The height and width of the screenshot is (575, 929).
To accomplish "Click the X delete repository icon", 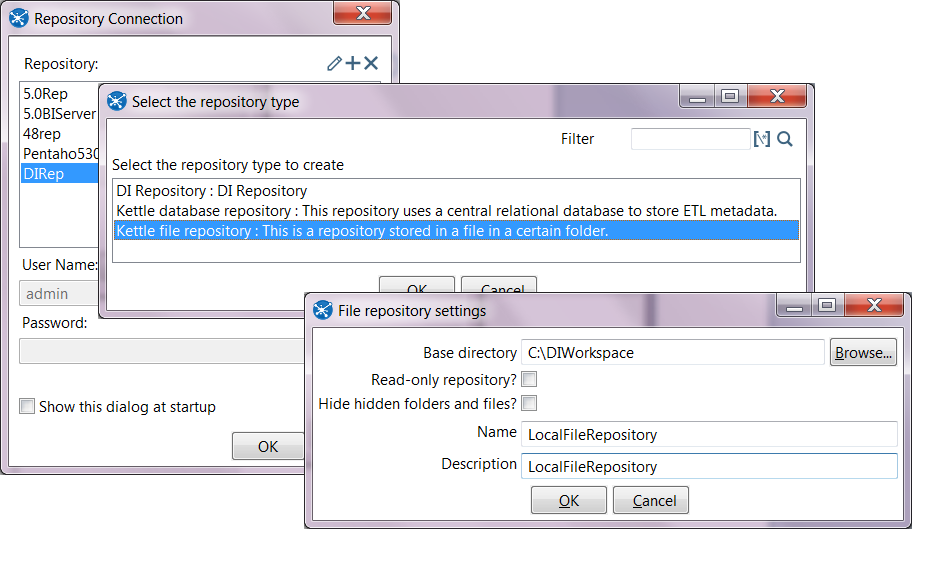I will [371, 63].
